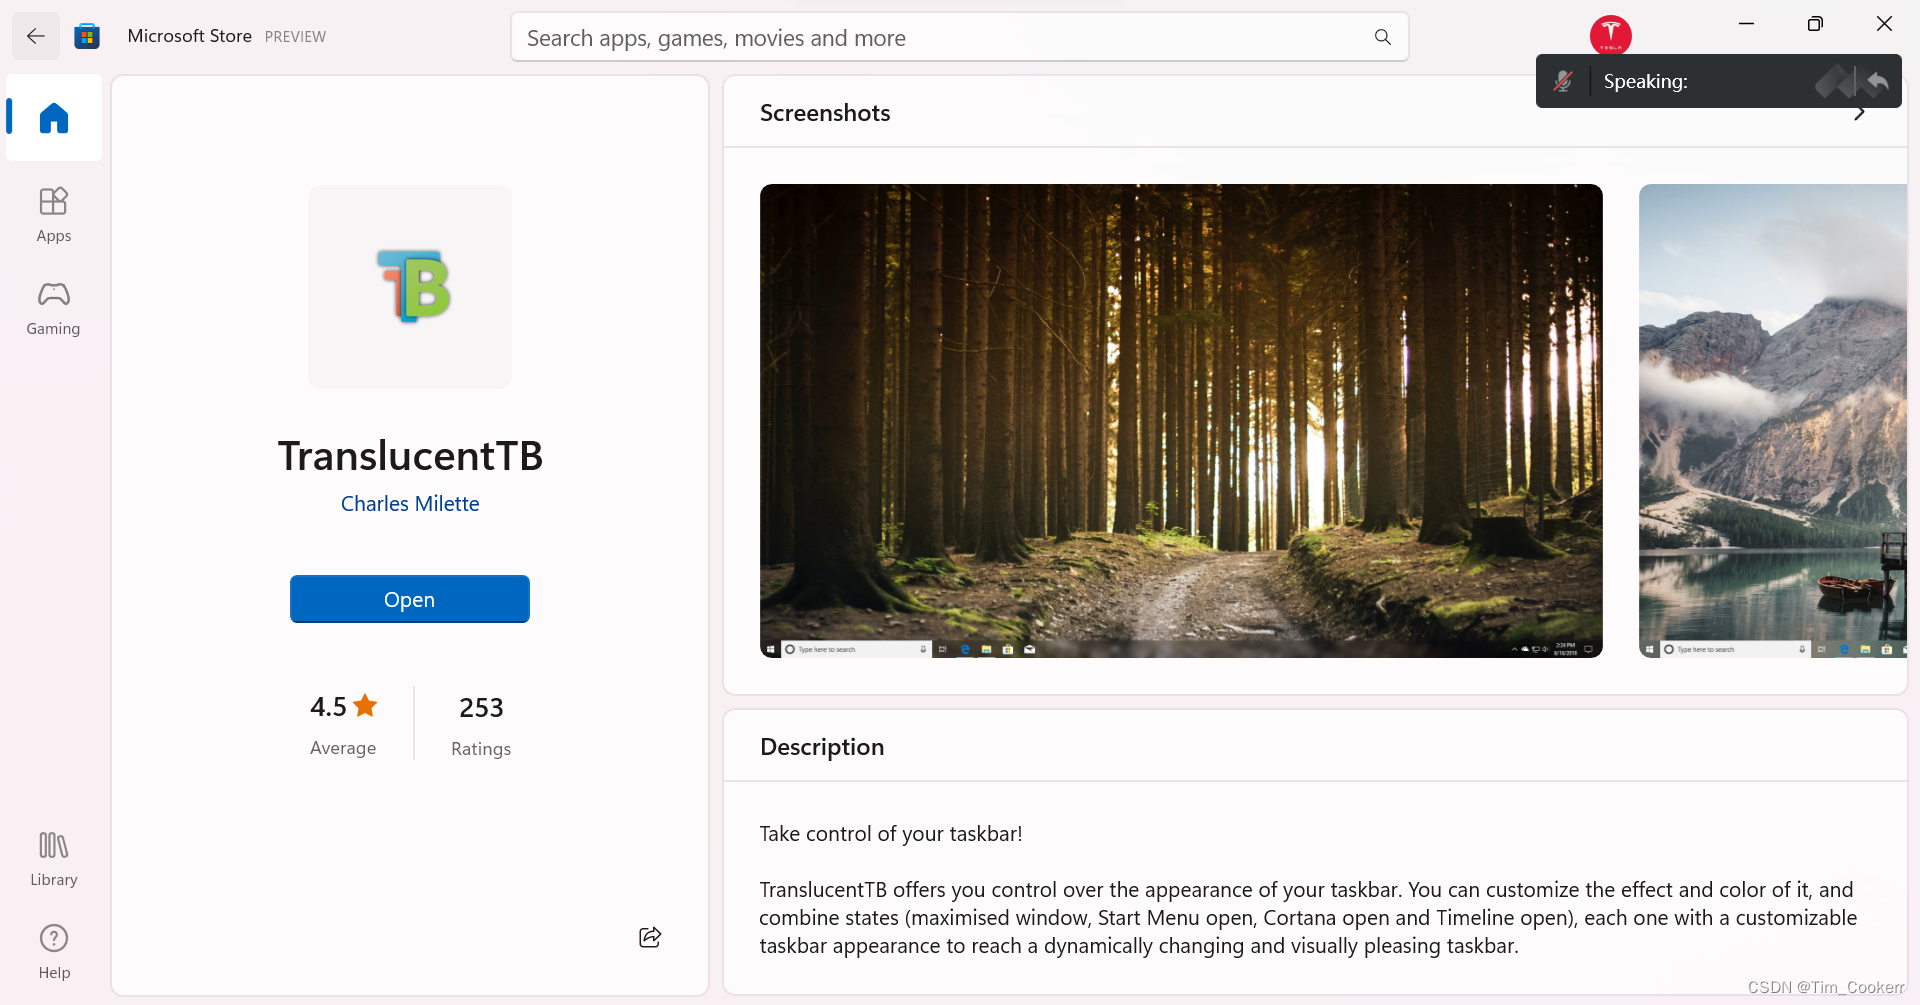Screen dimensions: 1920x1005
Task: Open the Home section in sidebar
Action: pos(54,118)
